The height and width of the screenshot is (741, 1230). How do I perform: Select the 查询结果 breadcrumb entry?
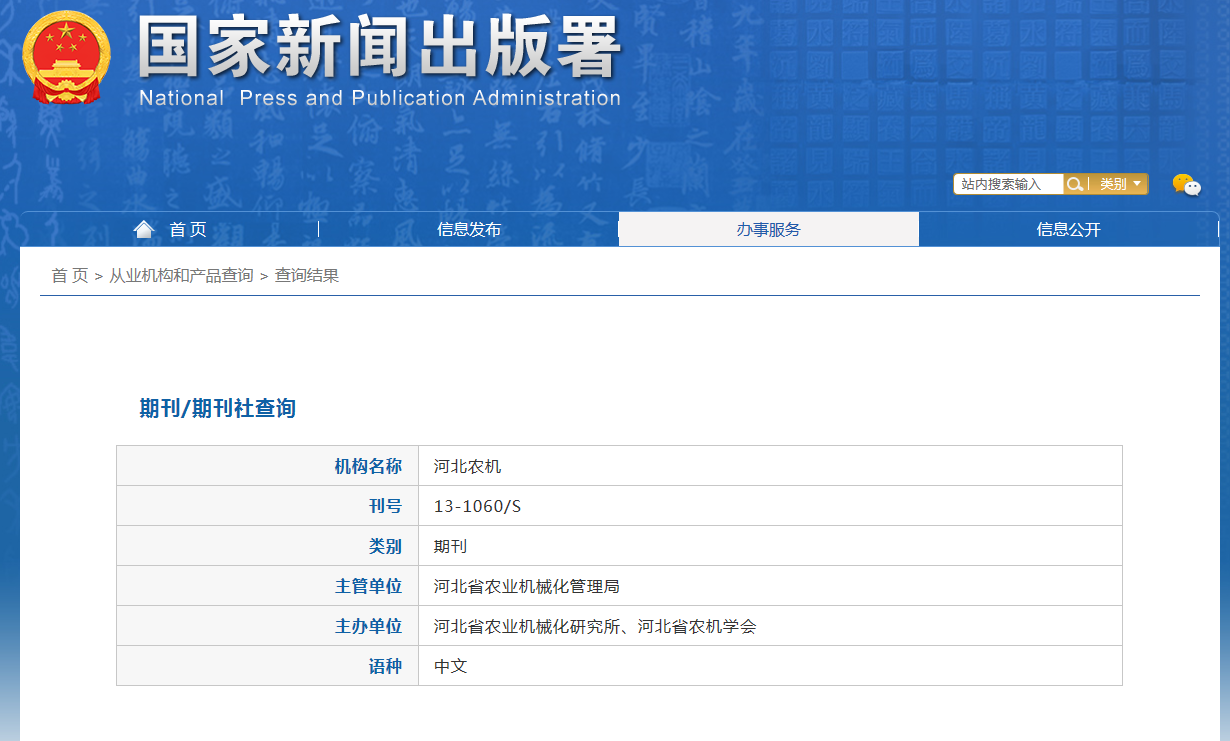pyautogui.click(x=307, y=276)
